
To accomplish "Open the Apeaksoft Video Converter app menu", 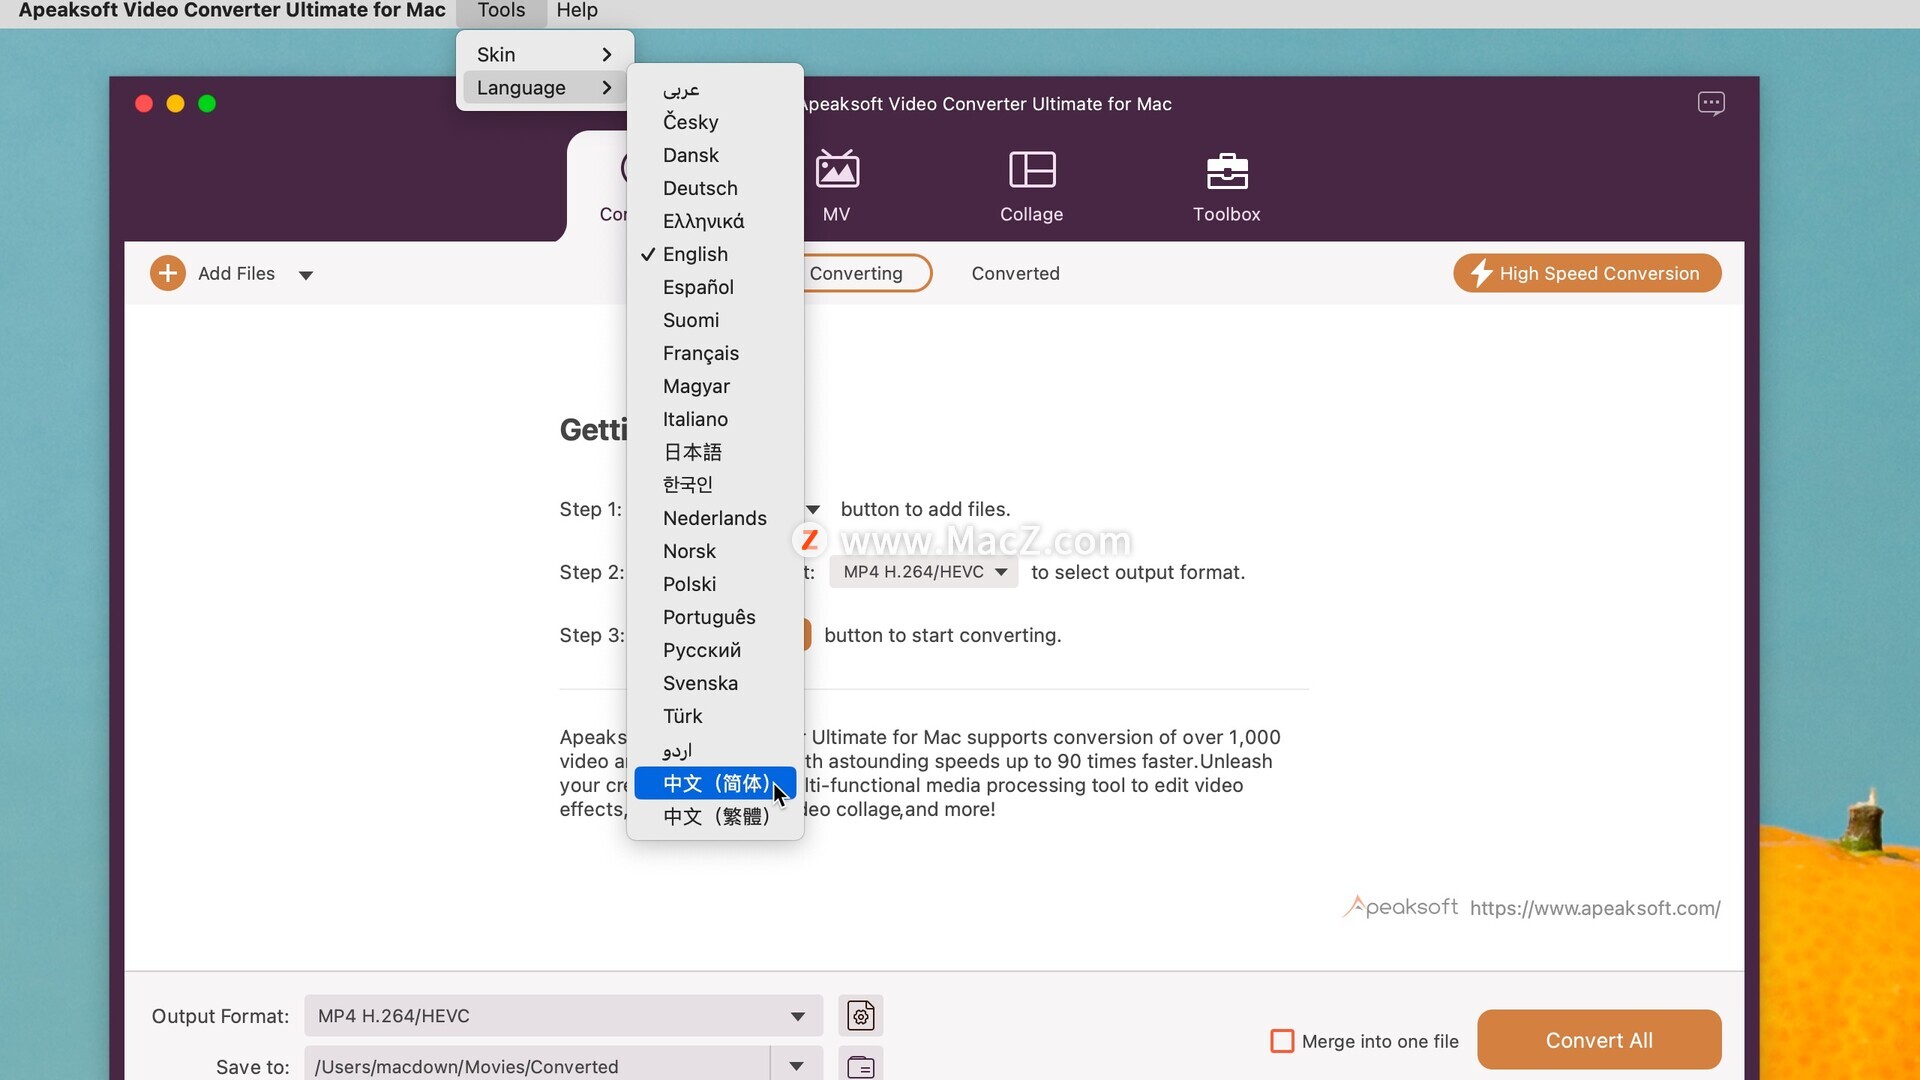I will [x=232, y=11].
